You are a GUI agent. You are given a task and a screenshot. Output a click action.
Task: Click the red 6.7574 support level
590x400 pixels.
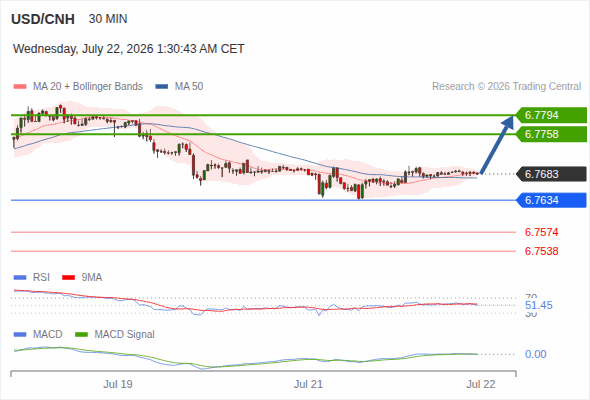(x=541, y=232)
